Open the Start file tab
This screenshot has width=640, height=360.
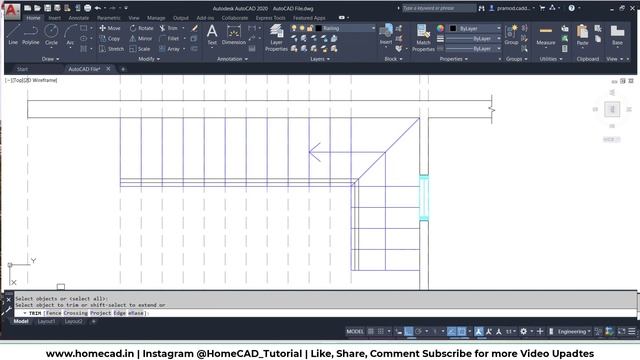coord(22,69)
